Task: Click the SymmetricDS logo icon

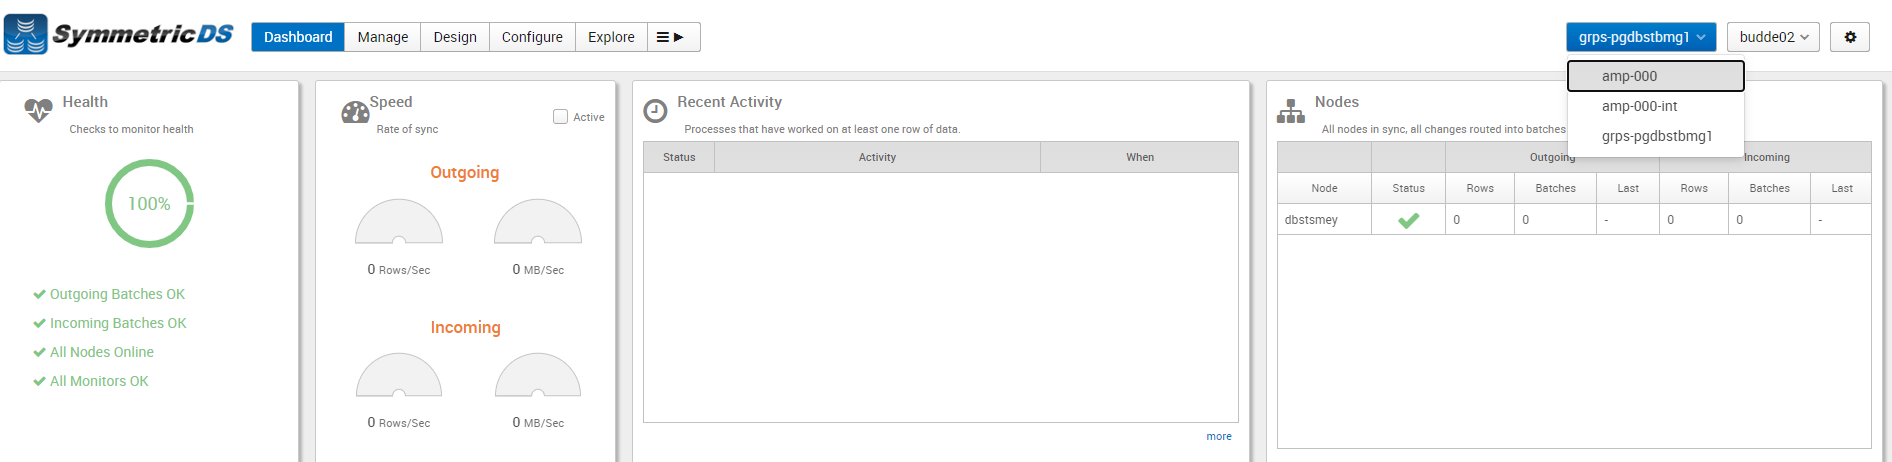Action: (26, 34)
